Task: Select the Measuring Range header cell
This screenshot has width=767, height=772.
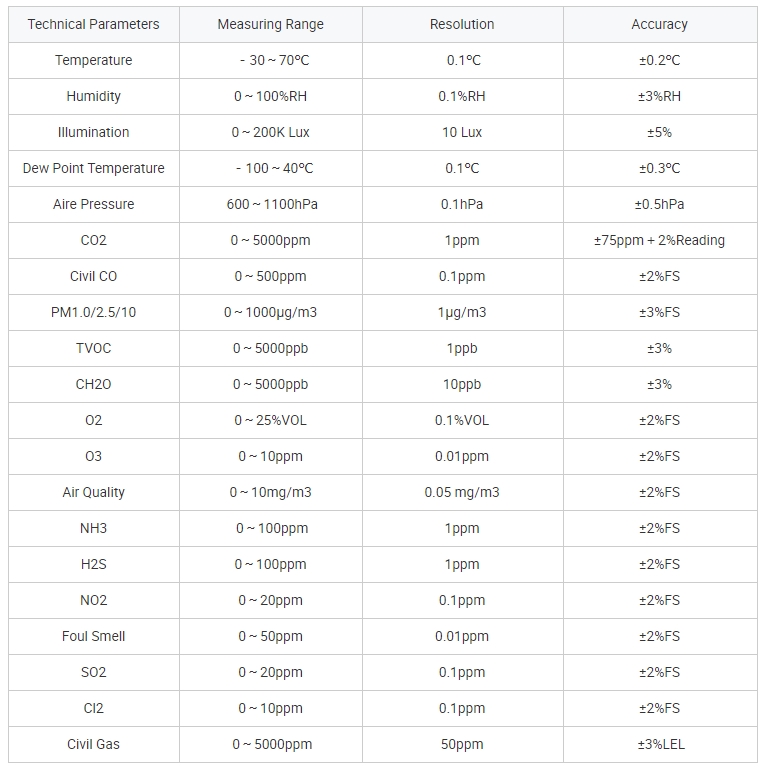Action: pyautogui.click(x=270, y=24)
